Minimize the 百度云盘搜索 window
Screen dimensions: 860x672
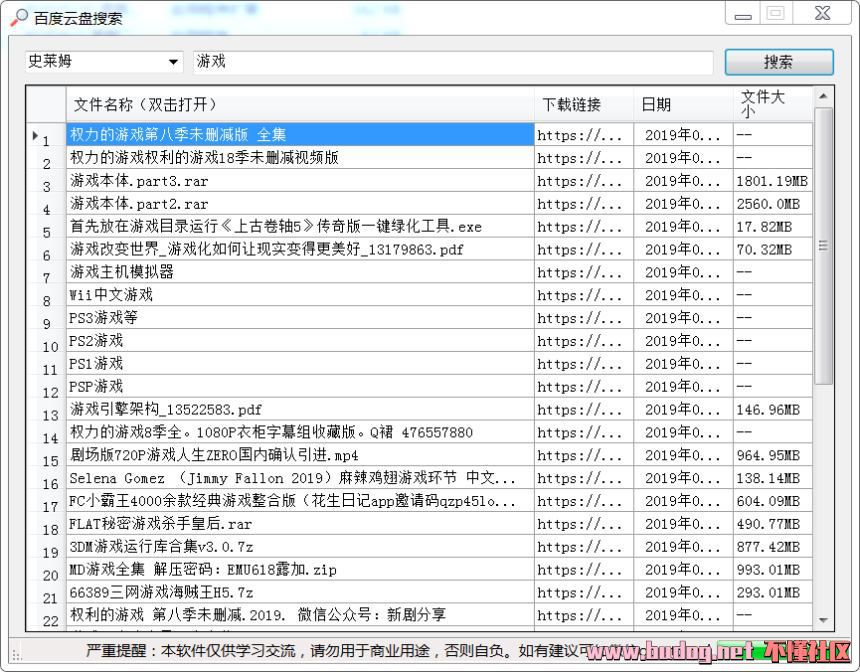point(743,14)
